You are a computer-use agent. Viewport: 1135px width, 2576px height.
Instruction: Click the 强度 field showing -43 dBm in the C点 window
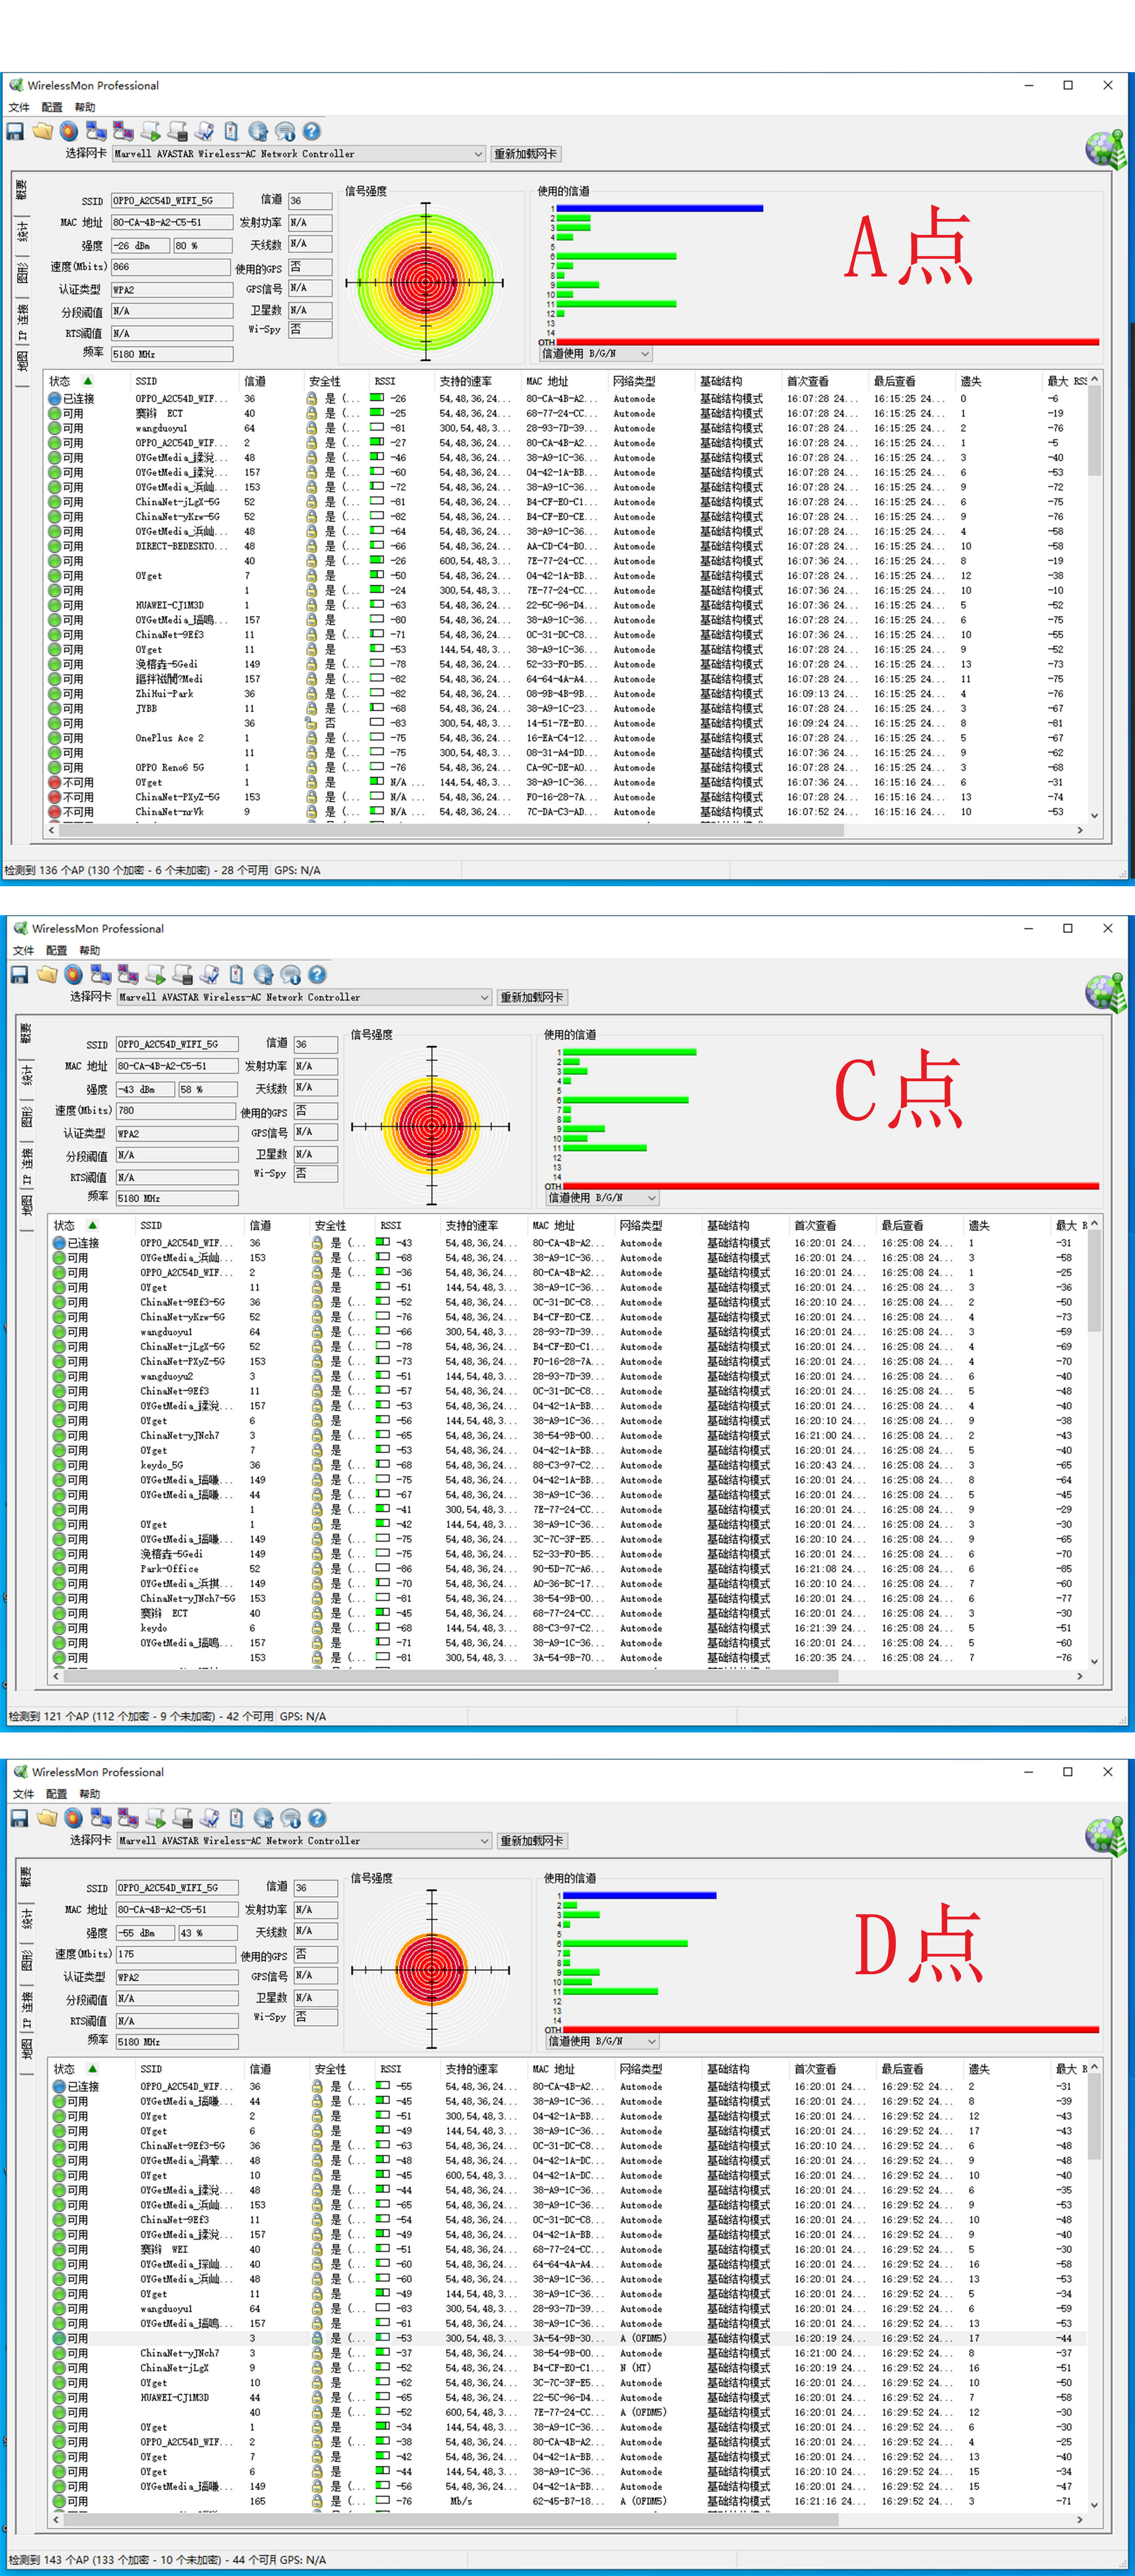(145, 1090)
